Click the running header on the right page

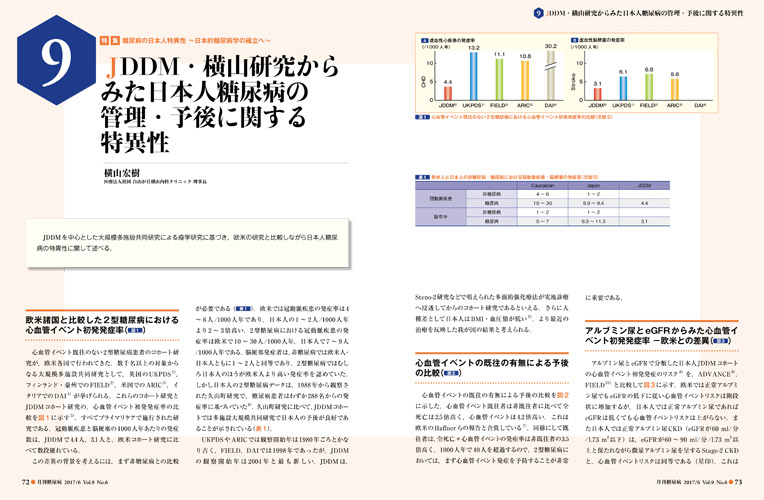(645, 13)
